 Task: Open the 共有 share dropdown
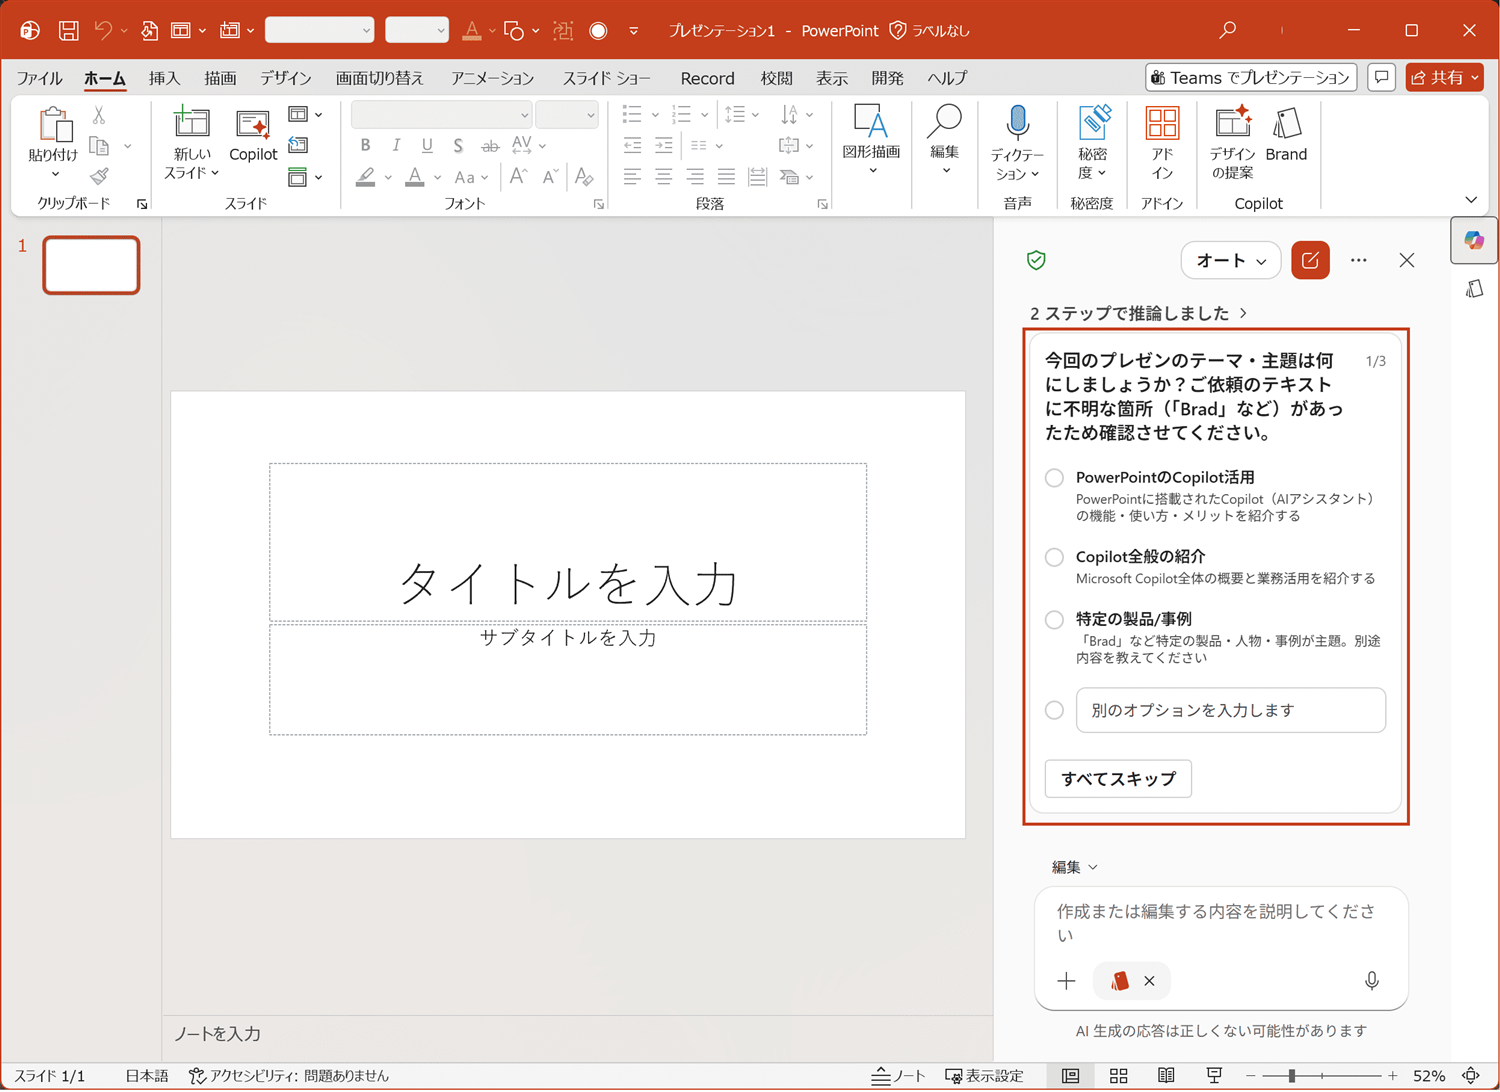(x=1444, y=77)
